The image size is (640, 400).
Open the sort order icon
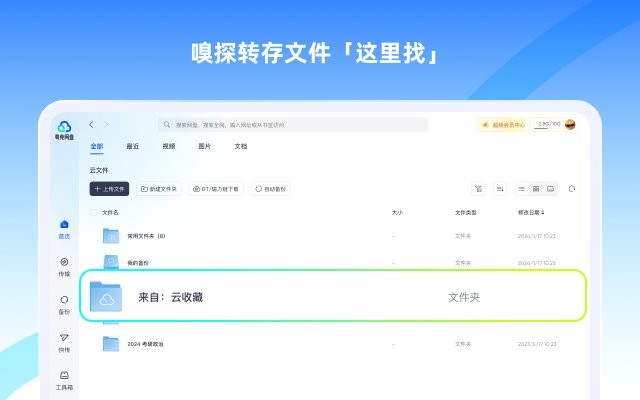click(500, 189)
